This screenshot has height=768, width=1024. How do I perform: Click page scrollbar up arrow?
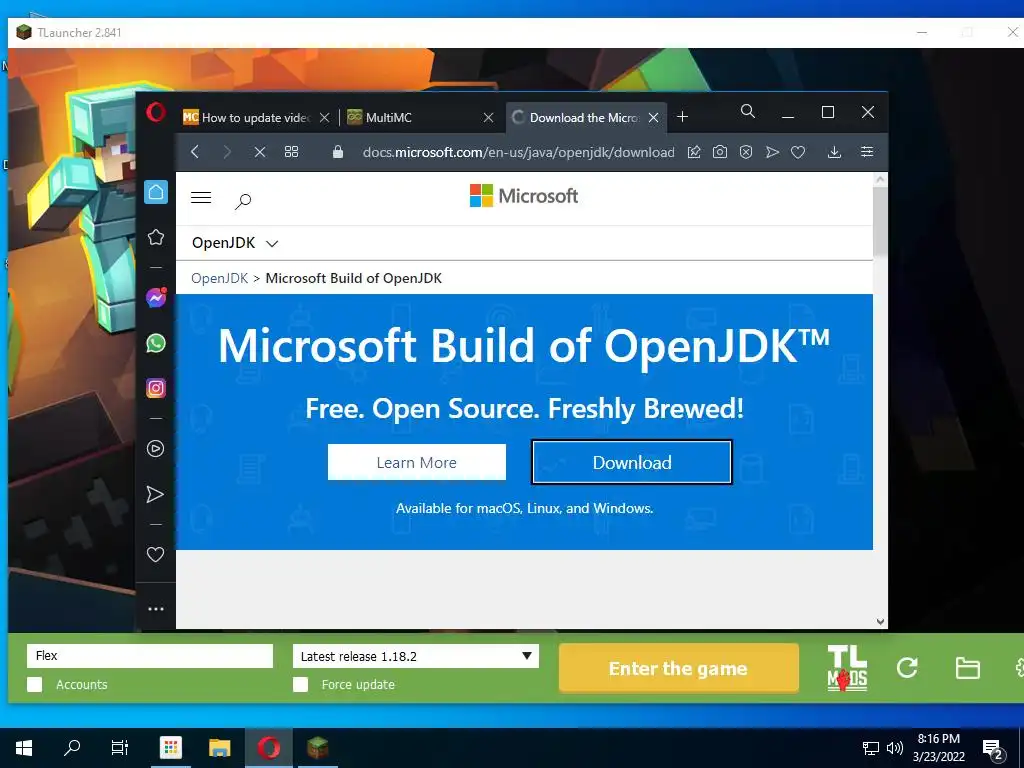tap(880, 179)
